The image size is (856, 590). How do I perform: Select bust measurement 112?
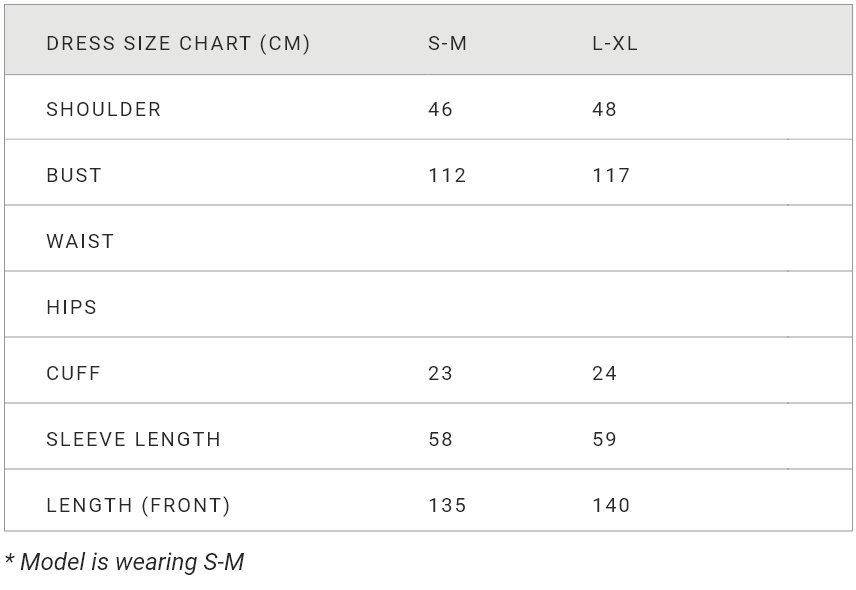447,175
